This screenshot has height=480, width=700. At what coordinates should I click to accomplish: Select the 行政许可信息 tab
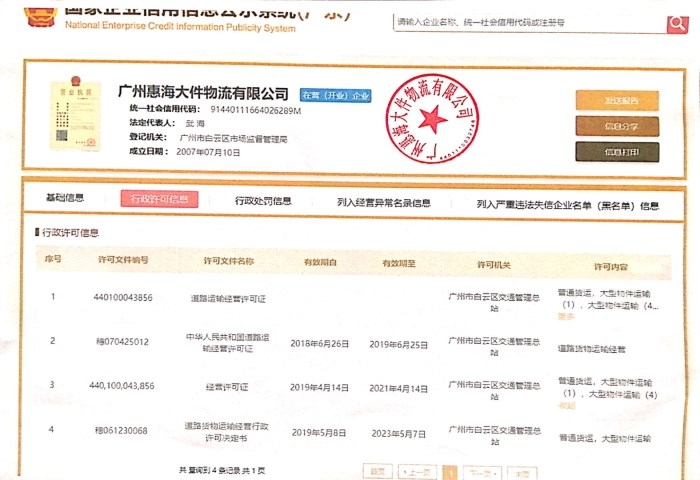tap(159, 199)
